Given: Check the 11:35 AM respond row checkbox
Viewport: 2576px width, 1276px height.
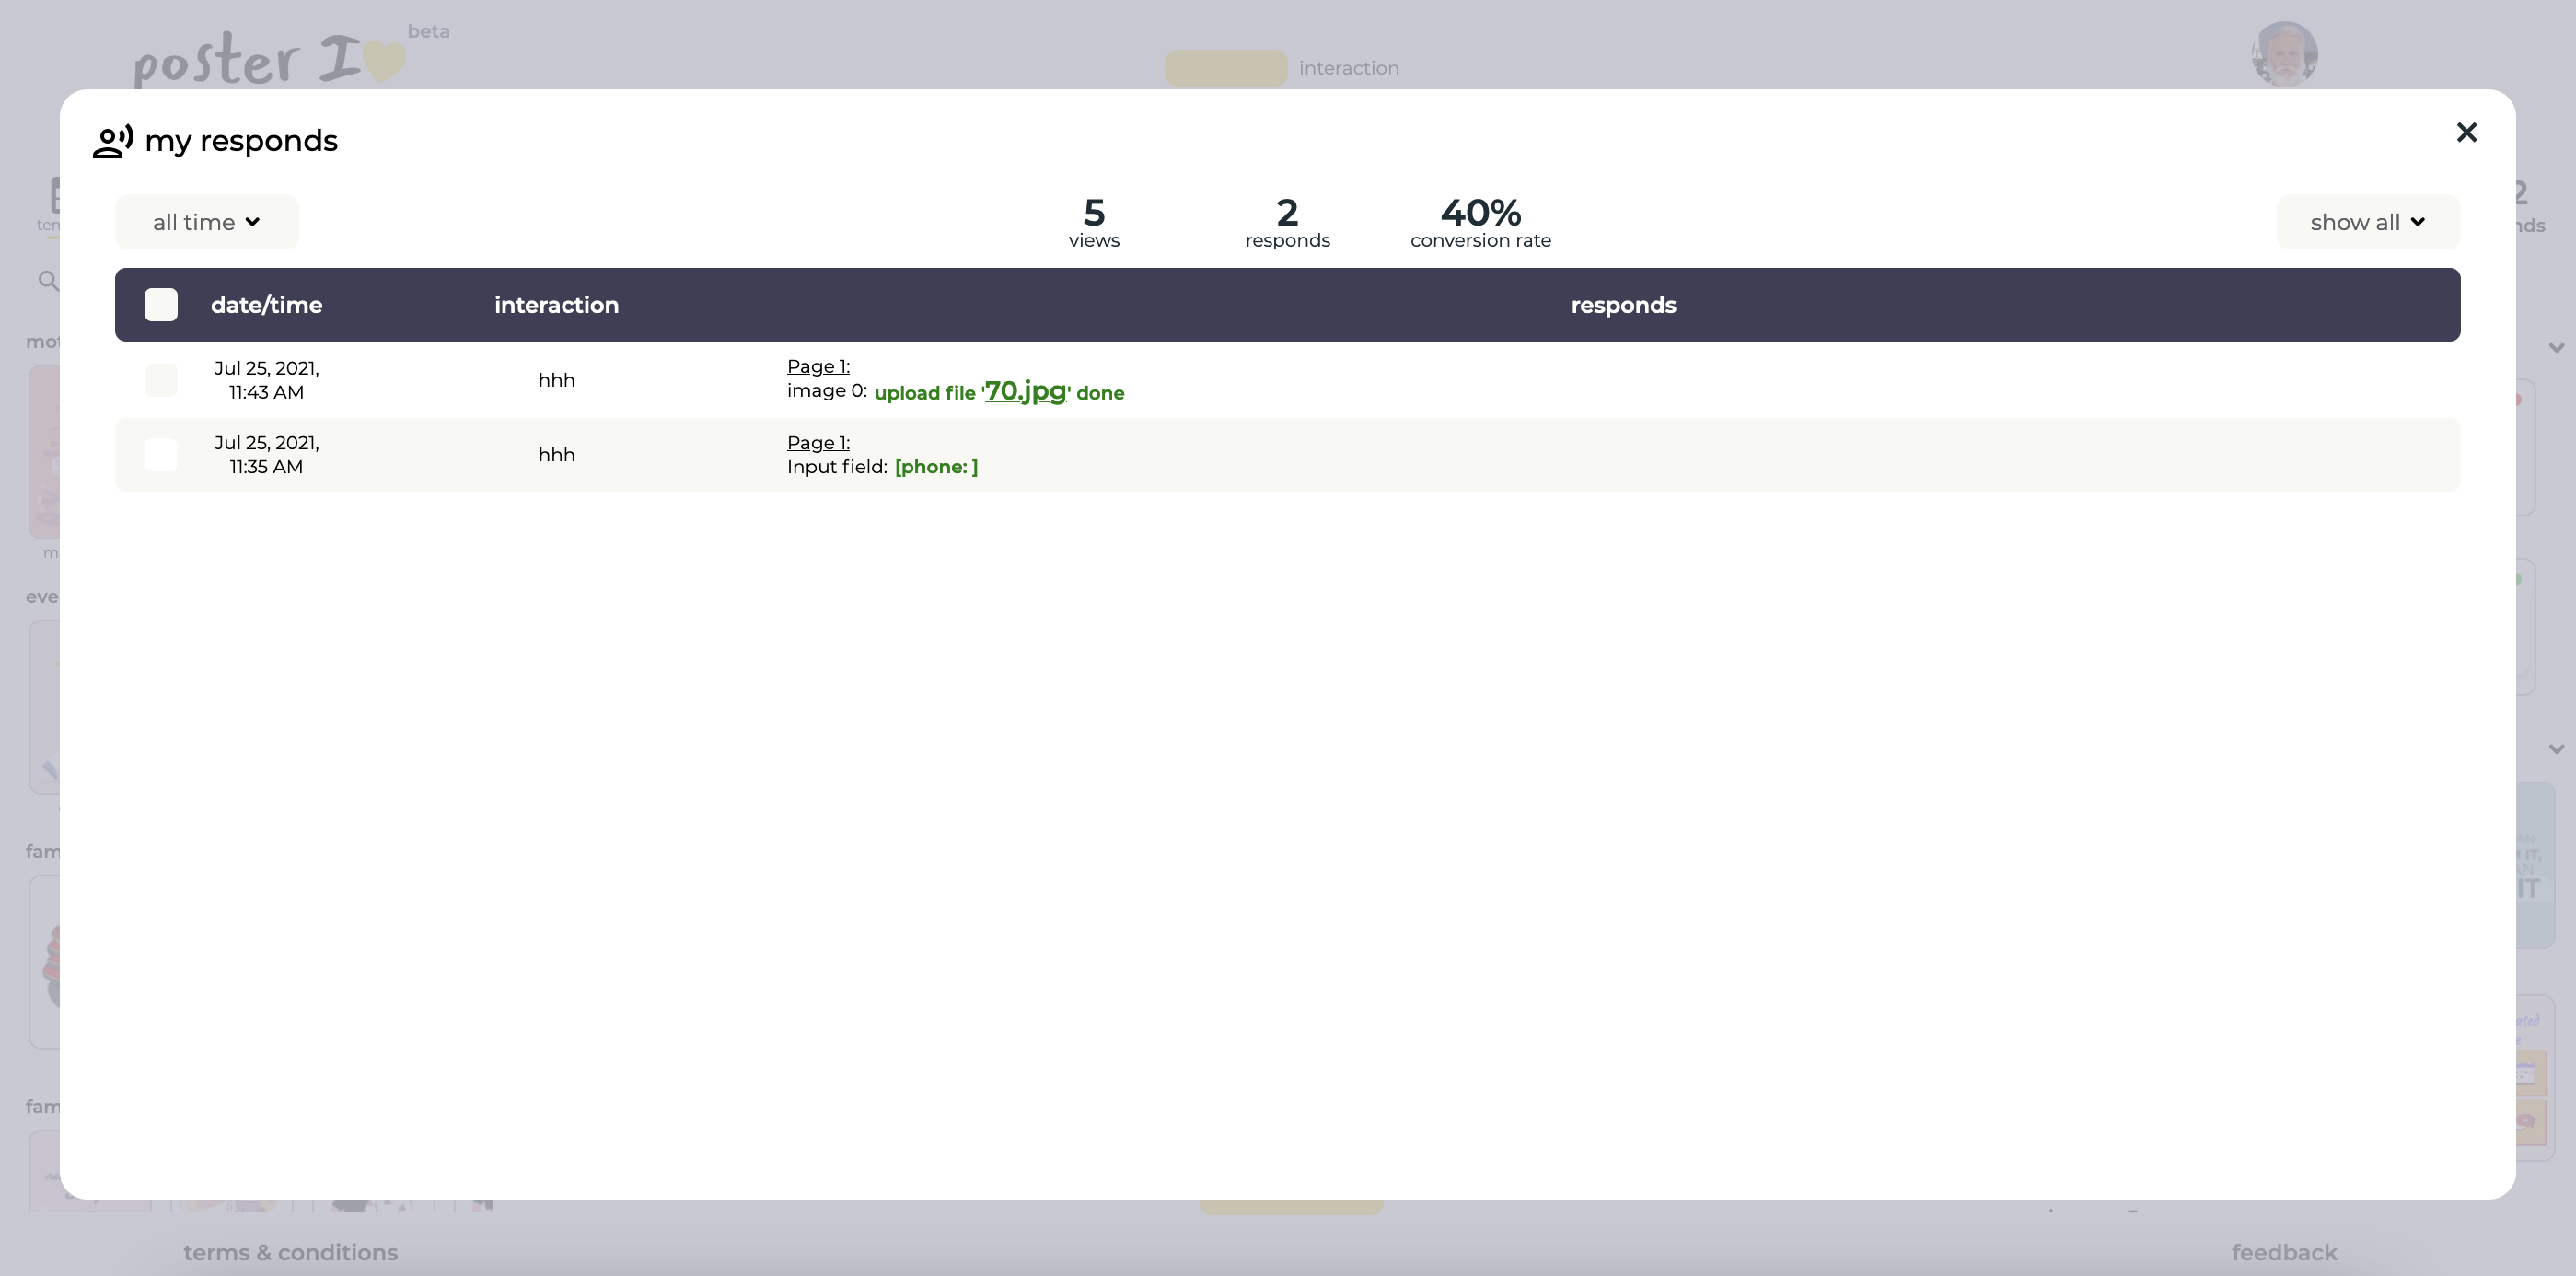Looking at the screenshot, I should [x=161, y=455].
